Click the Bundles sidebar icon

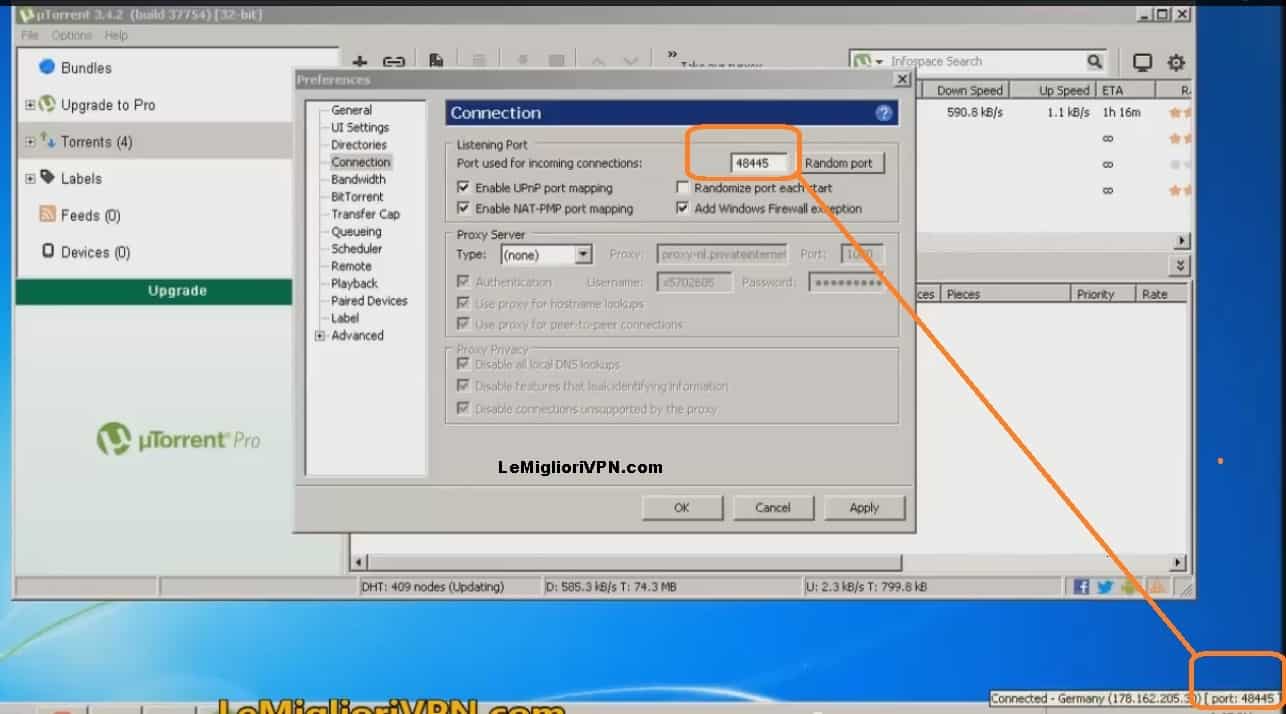[46, 67]
